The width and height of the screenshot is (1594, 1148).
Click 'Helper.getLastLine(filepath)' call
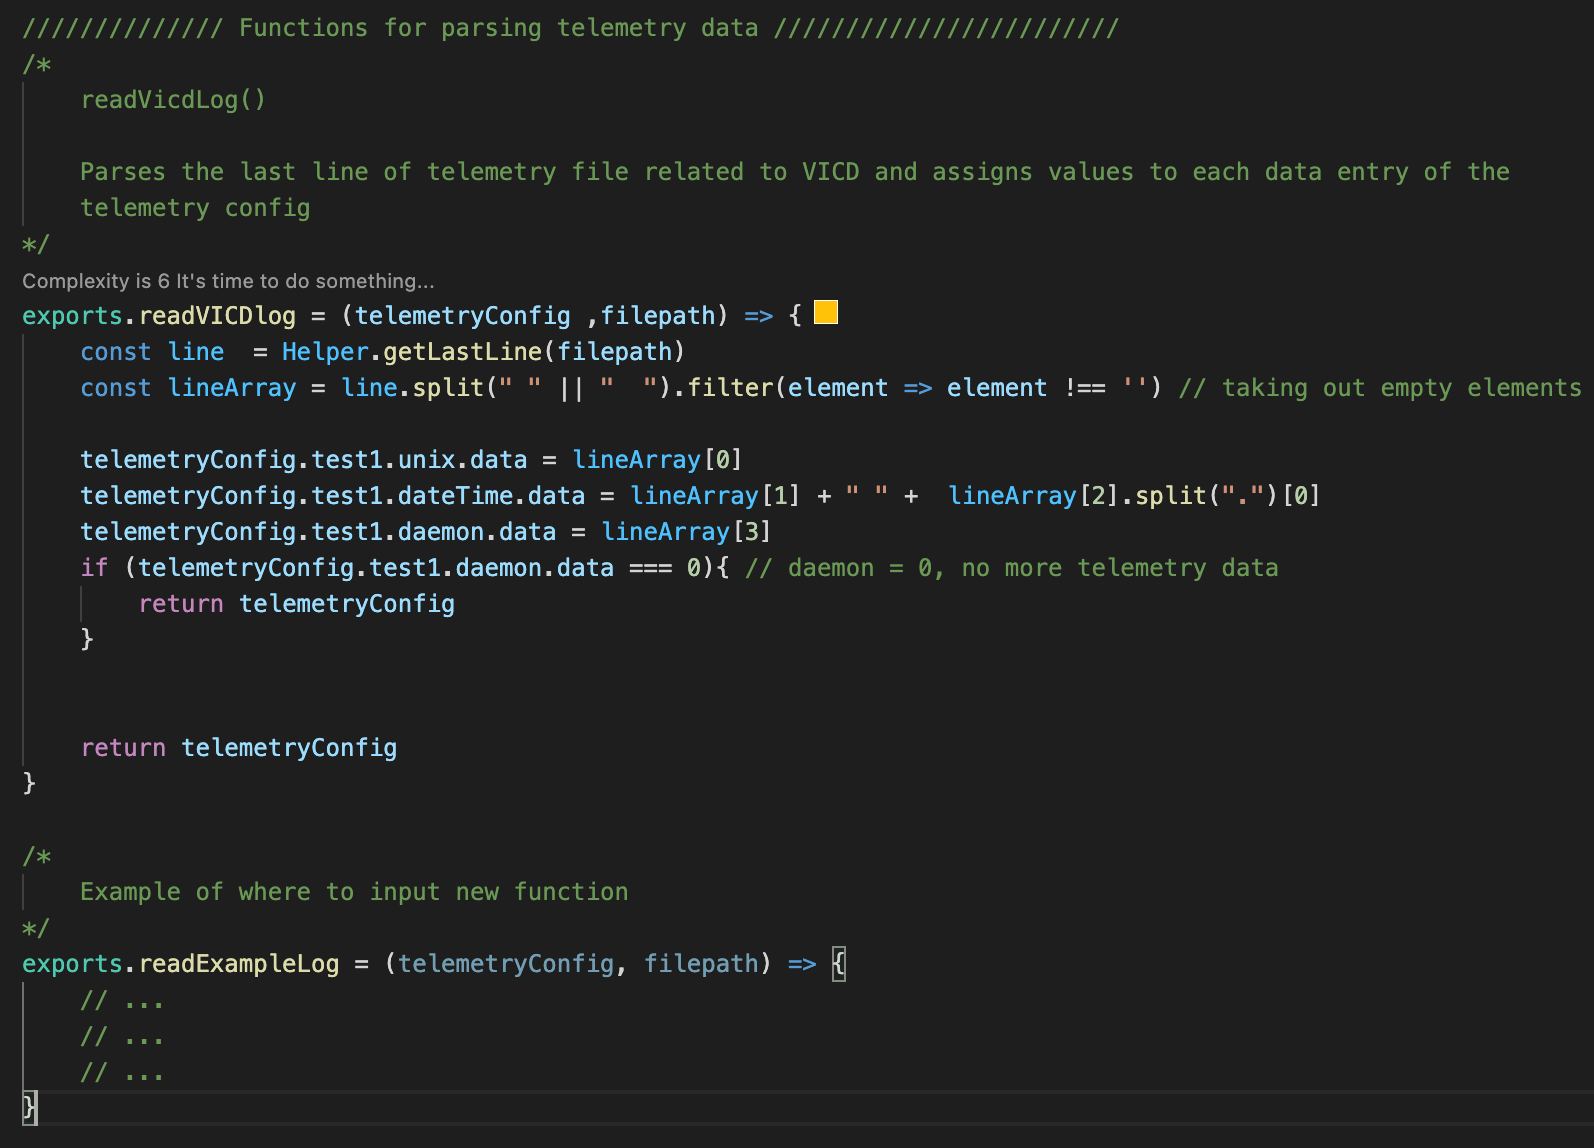click(x=483, y=352)
